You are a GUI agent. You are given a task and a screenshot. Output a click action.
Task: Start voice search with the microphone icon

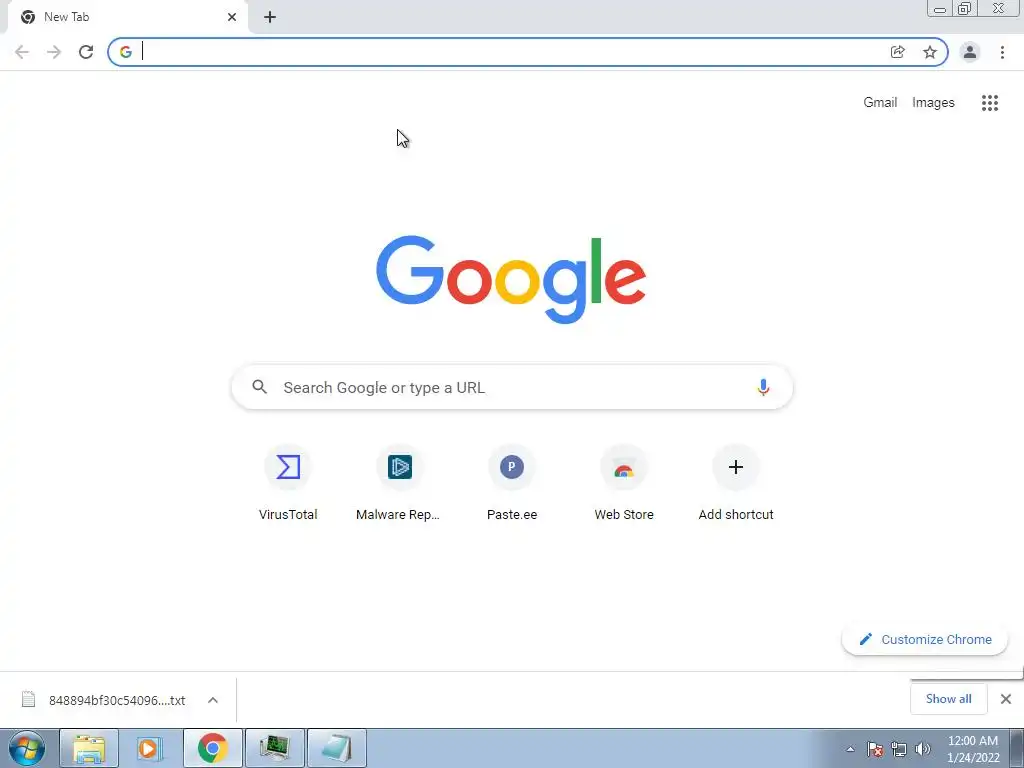(763, 387)
